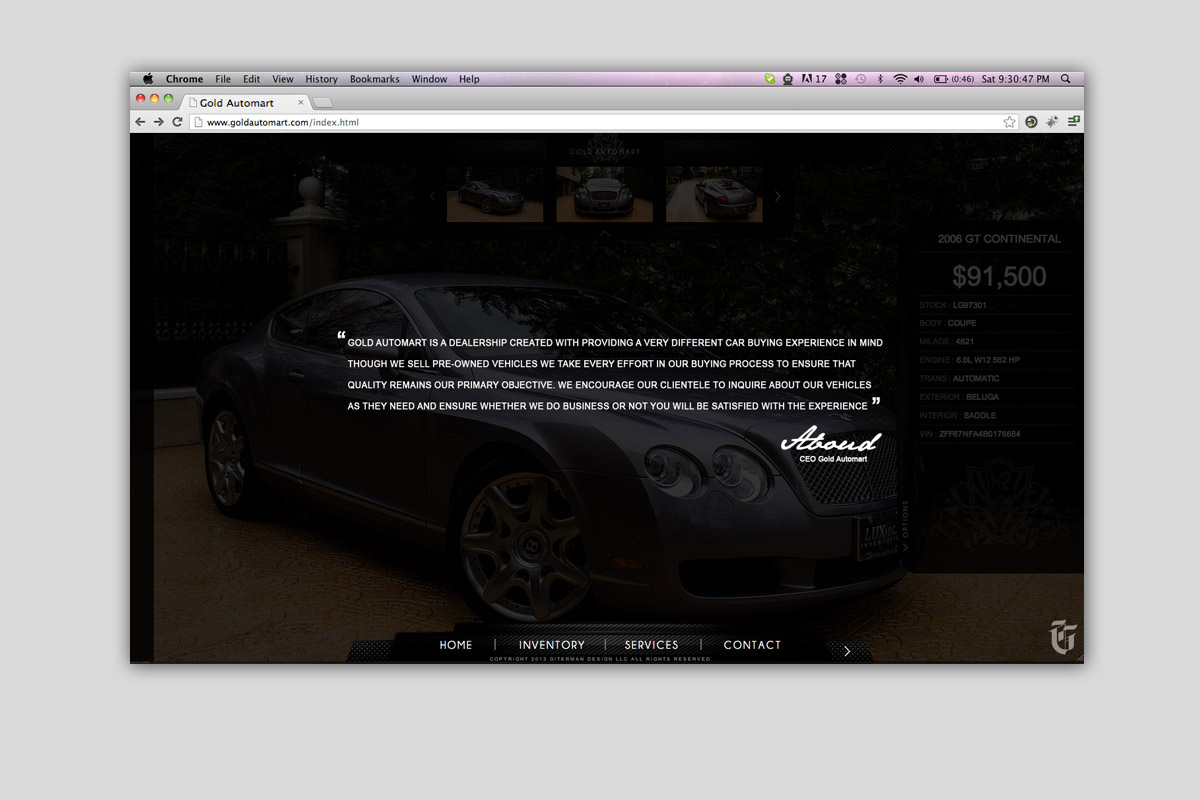Select the middle car thumbnail, front view
1200x800 pixels.
[x=605, y=194]
